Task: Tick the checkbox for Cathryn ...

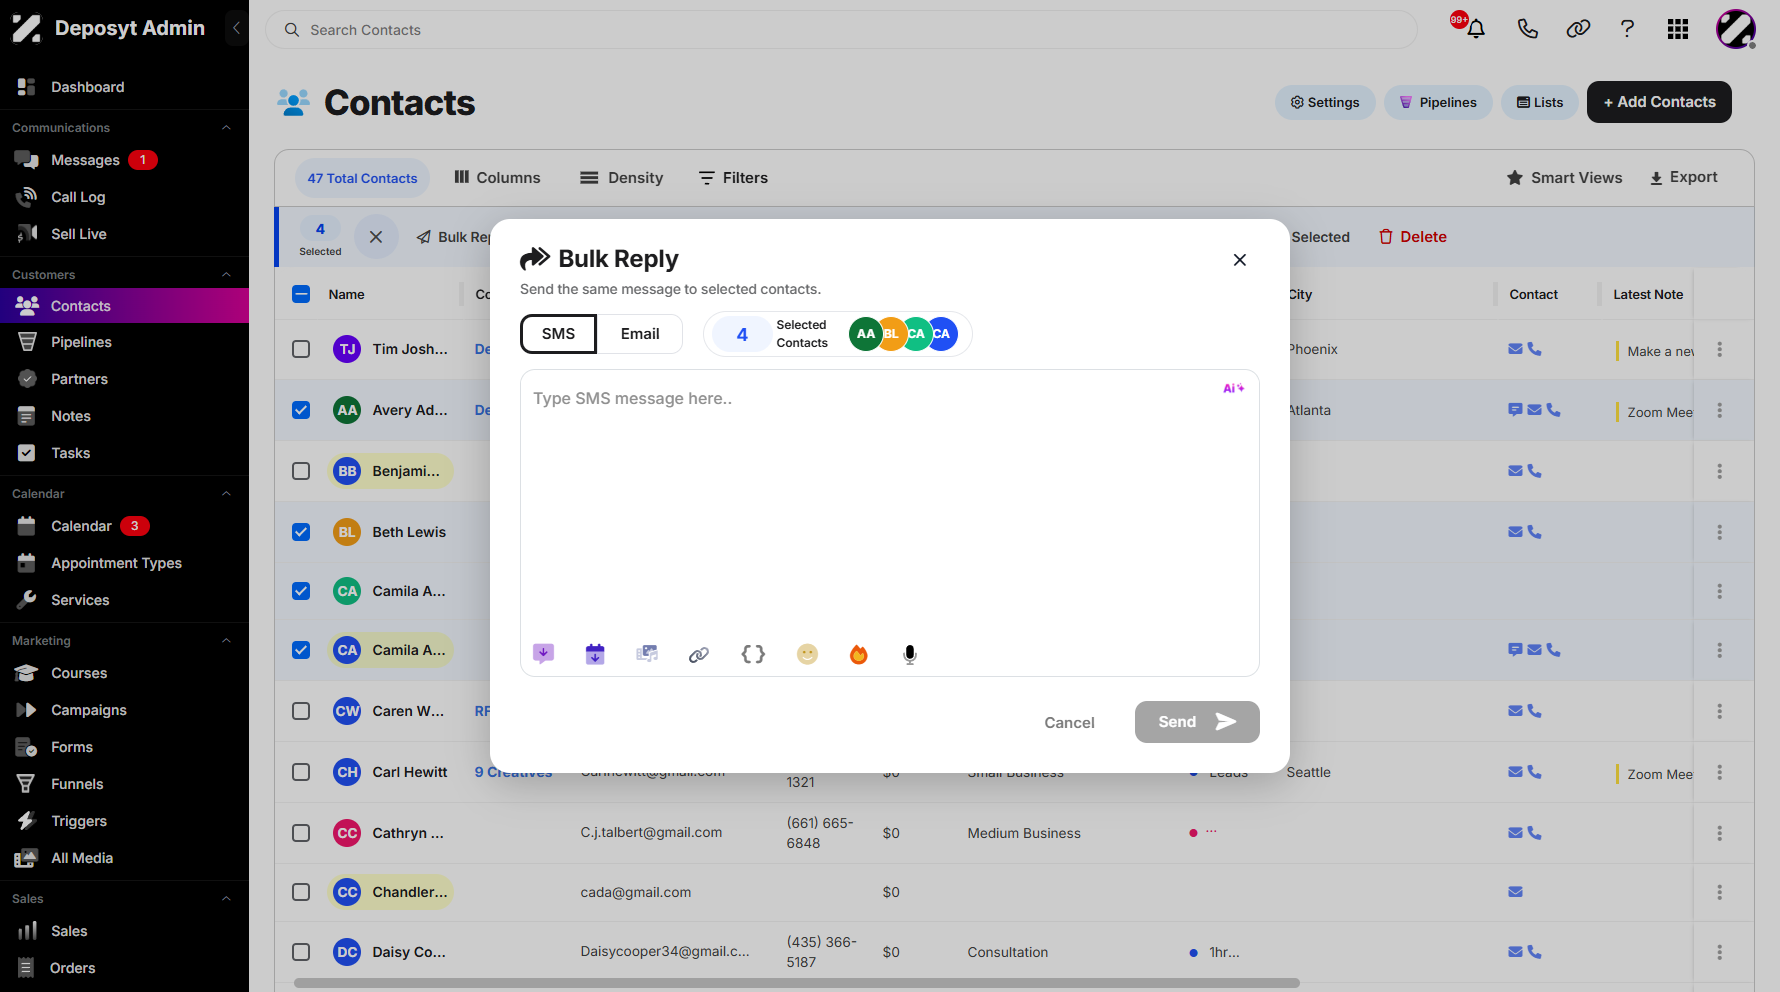Action: tap(301, 833)
